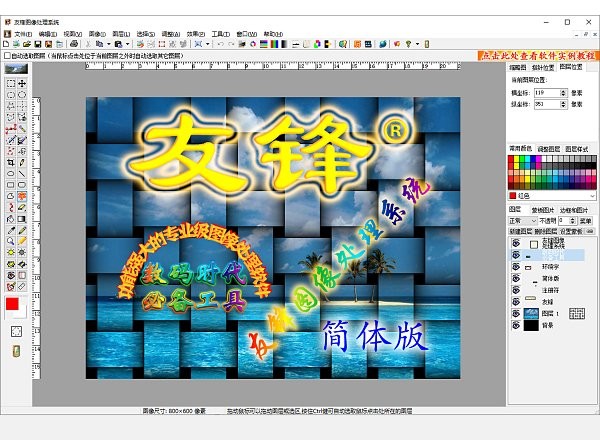Select the Crop tool in toolbox

[x=11, y=162]
